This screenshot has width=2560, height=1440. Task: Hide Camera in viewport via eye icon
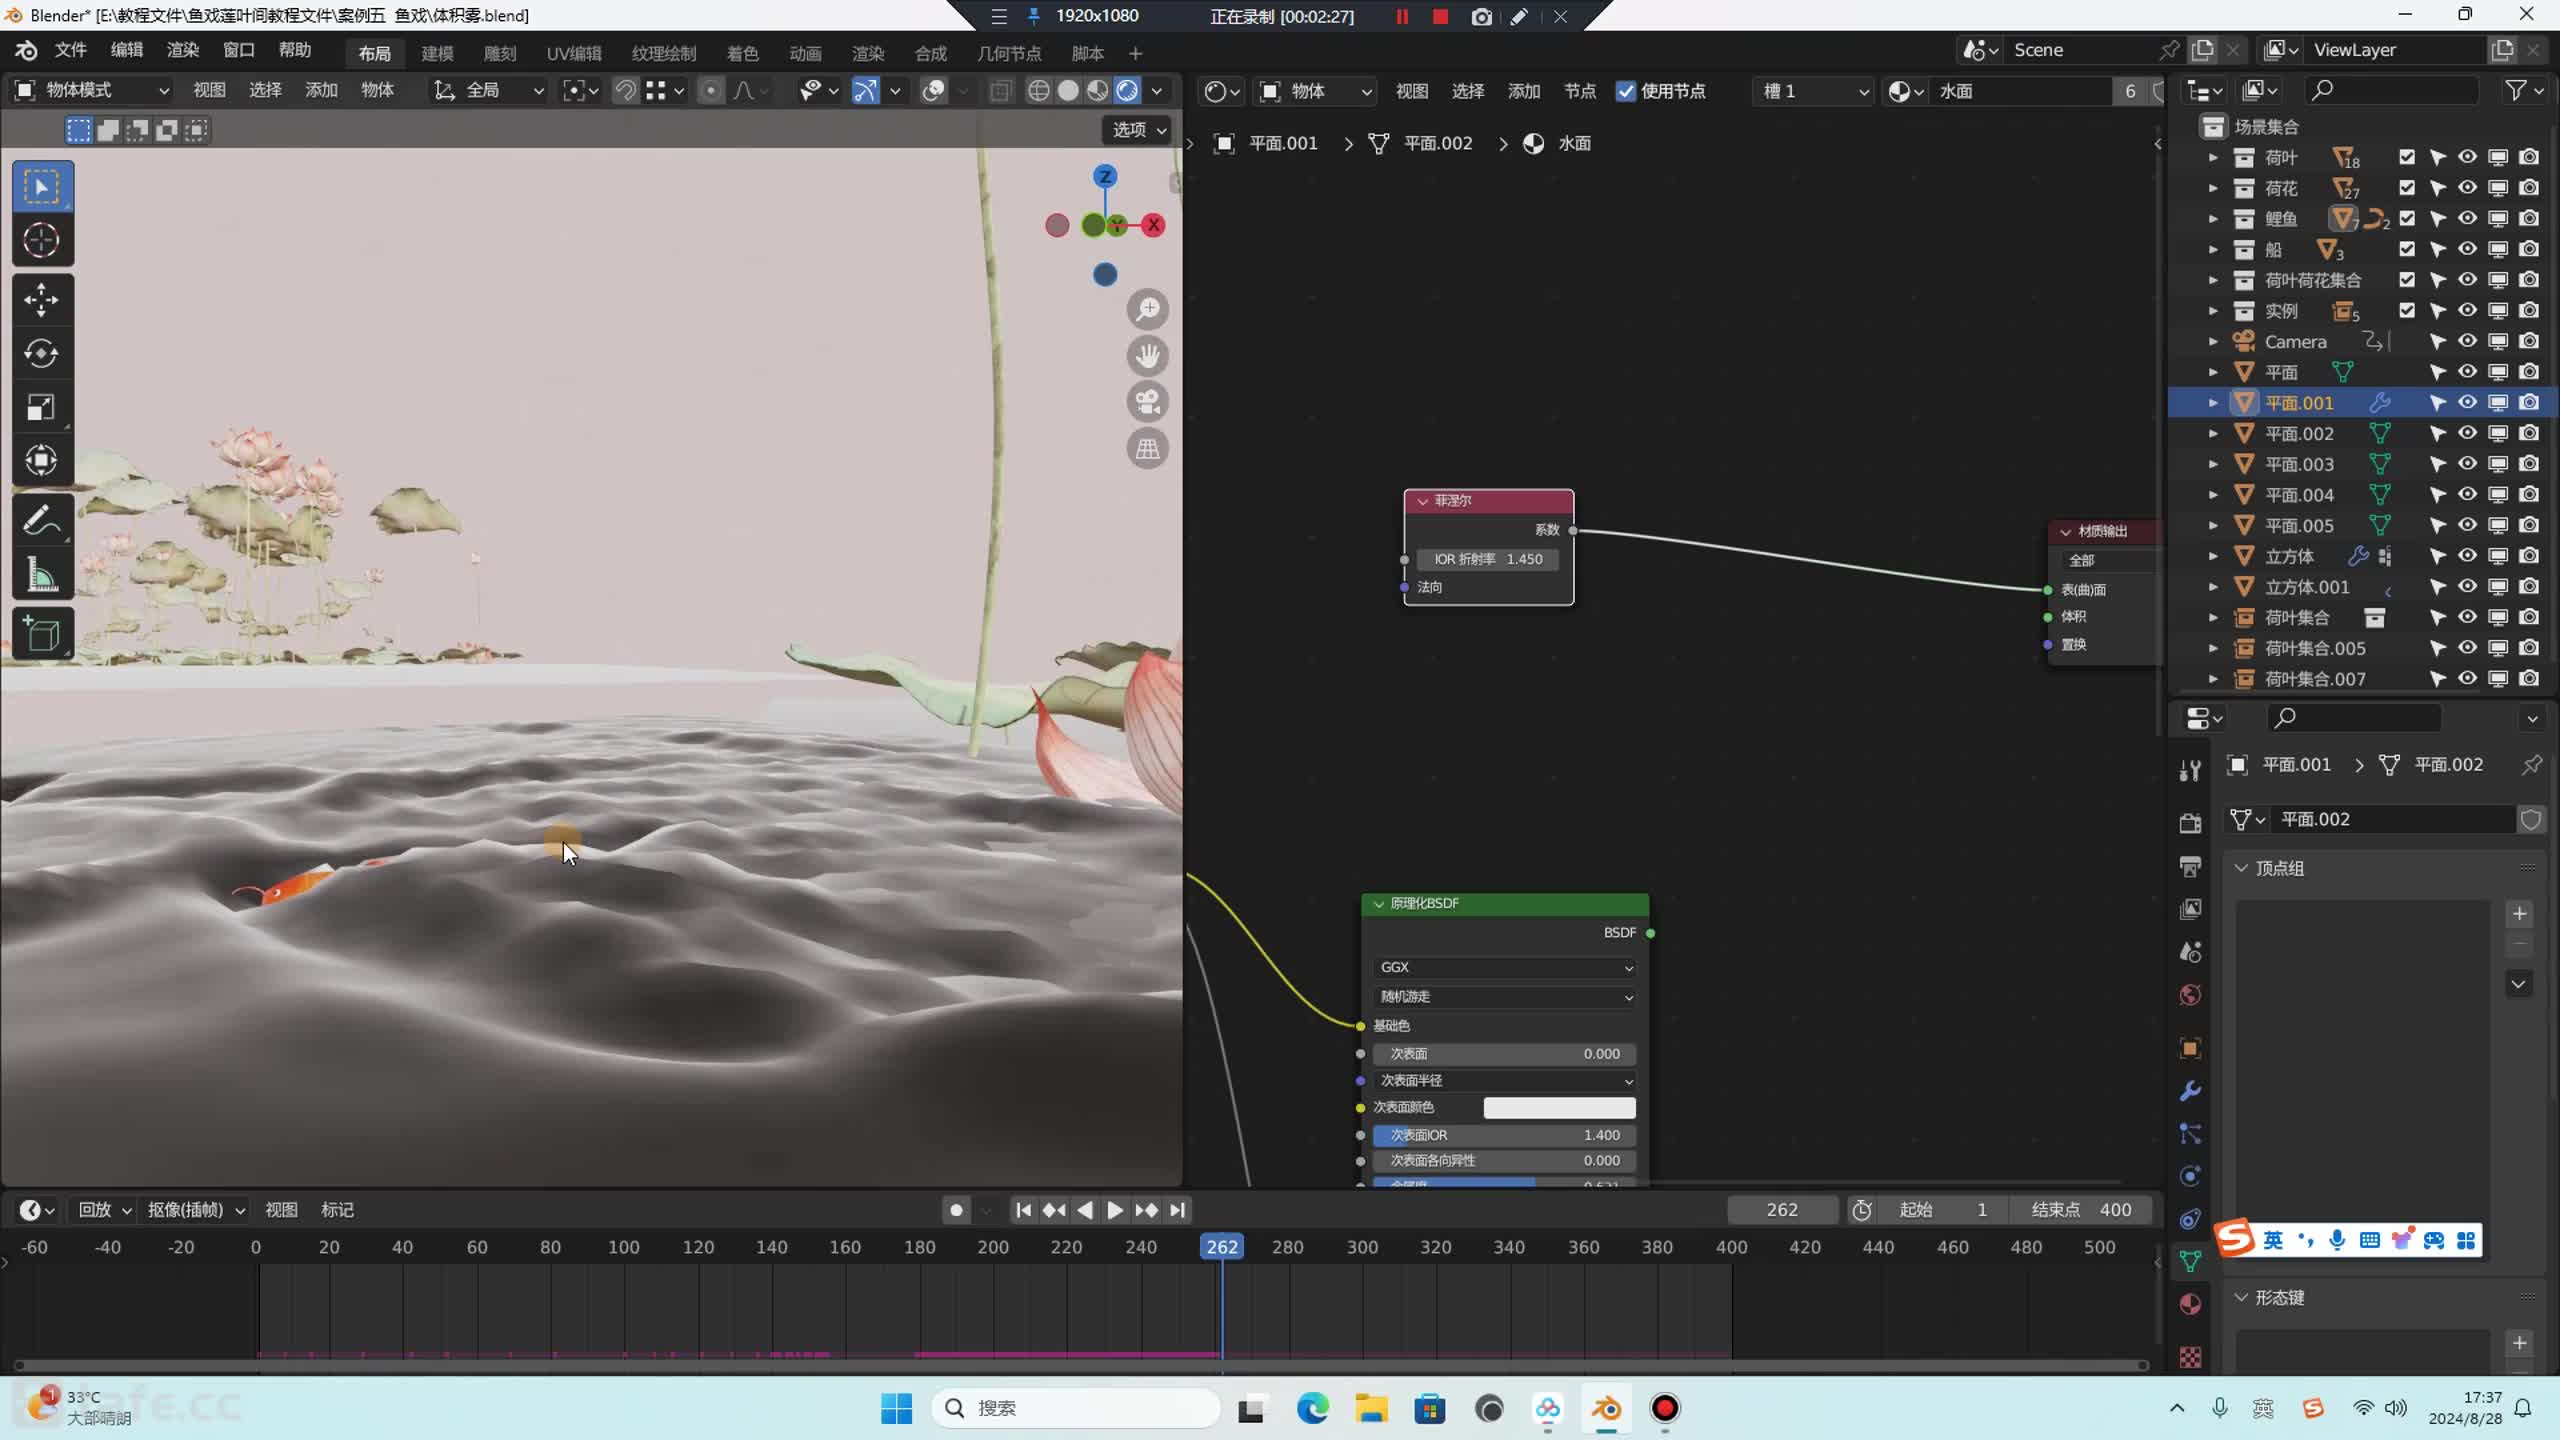tap(2468, 341)
